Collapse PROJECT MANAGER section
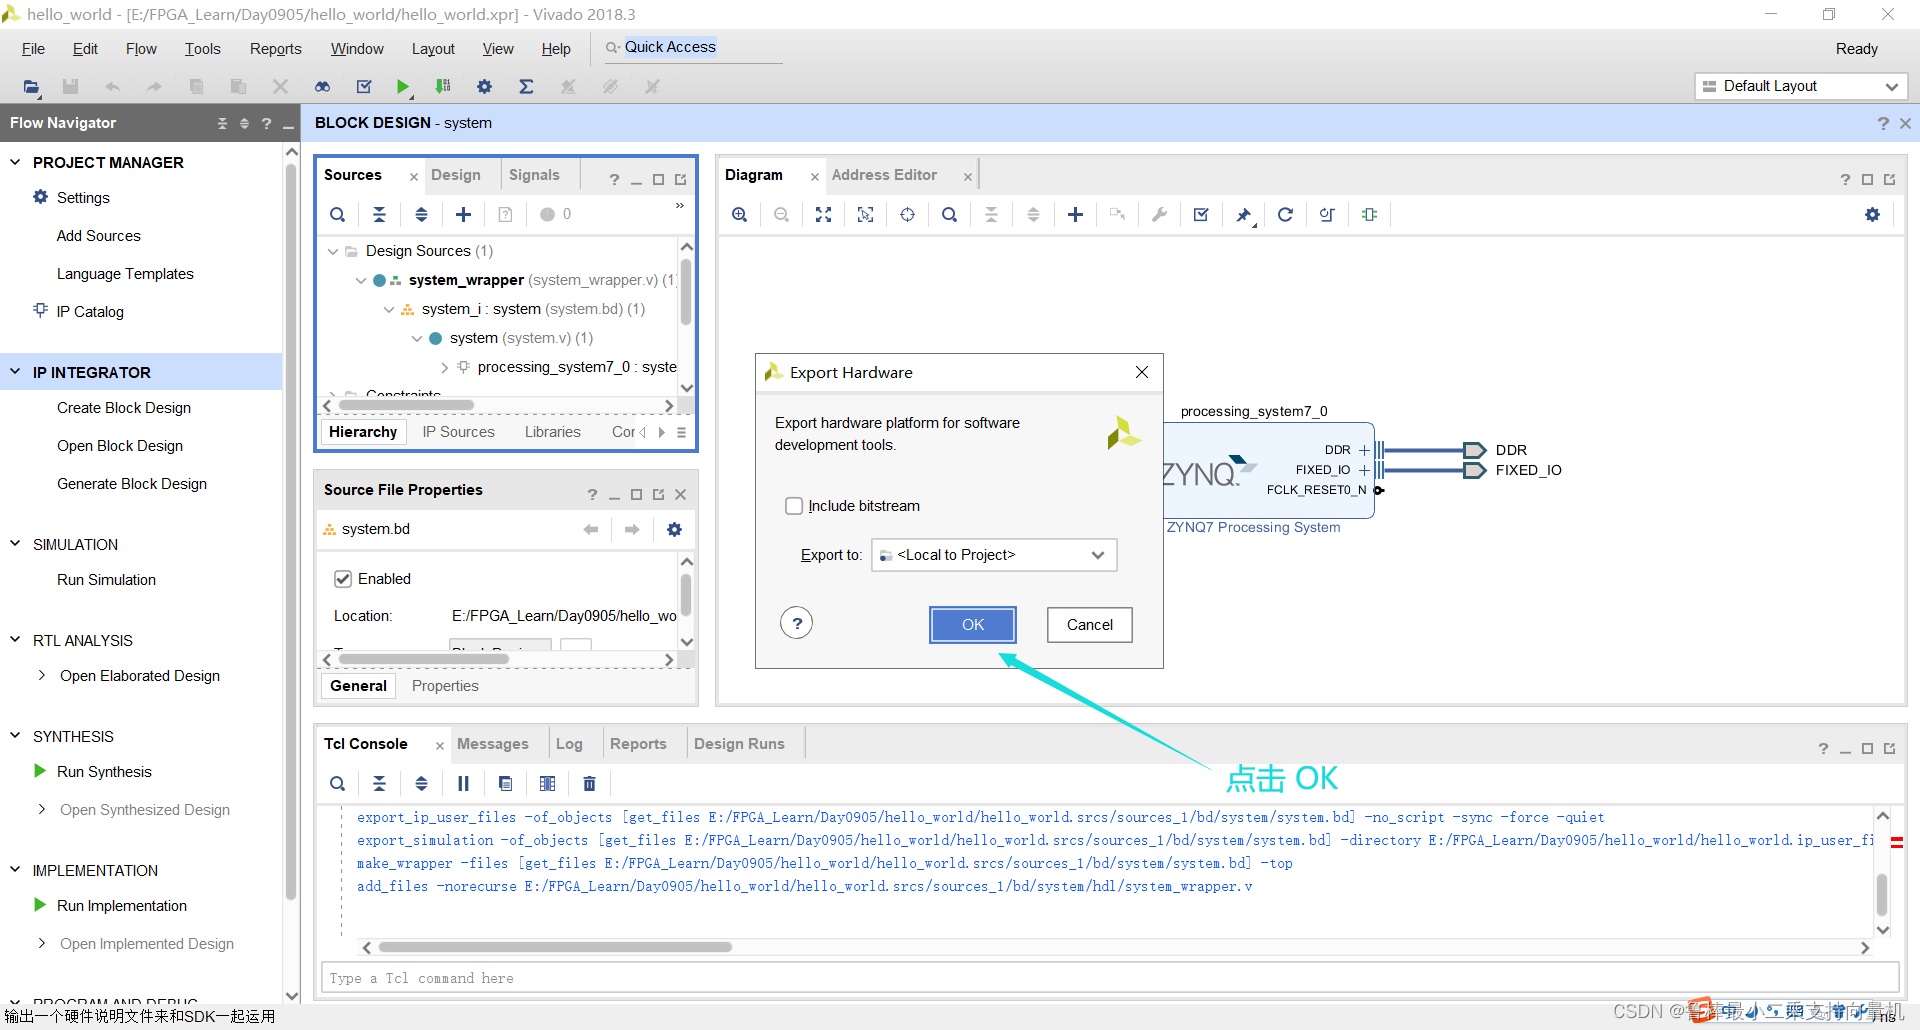1920x1030 pixels. coord(15,162)
